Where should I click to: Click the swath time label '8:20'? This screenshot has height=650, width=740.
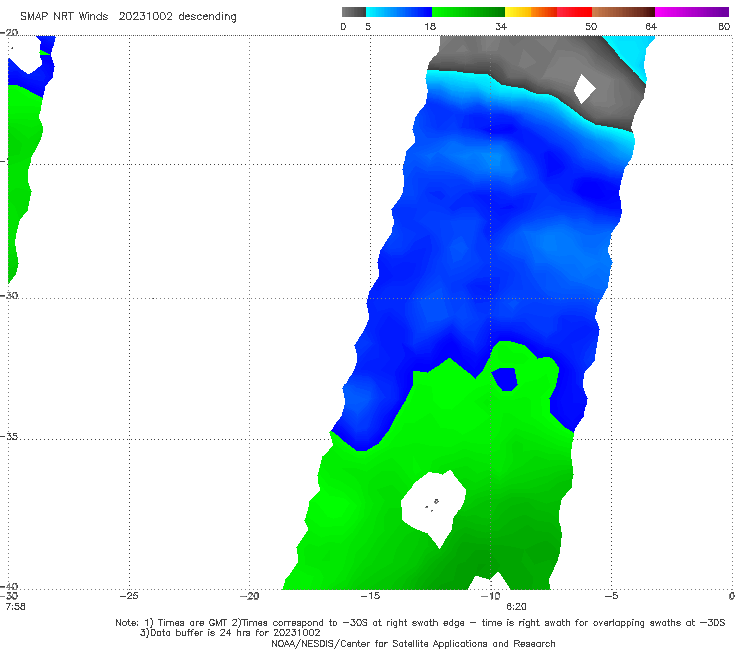(x=516, y=607)
